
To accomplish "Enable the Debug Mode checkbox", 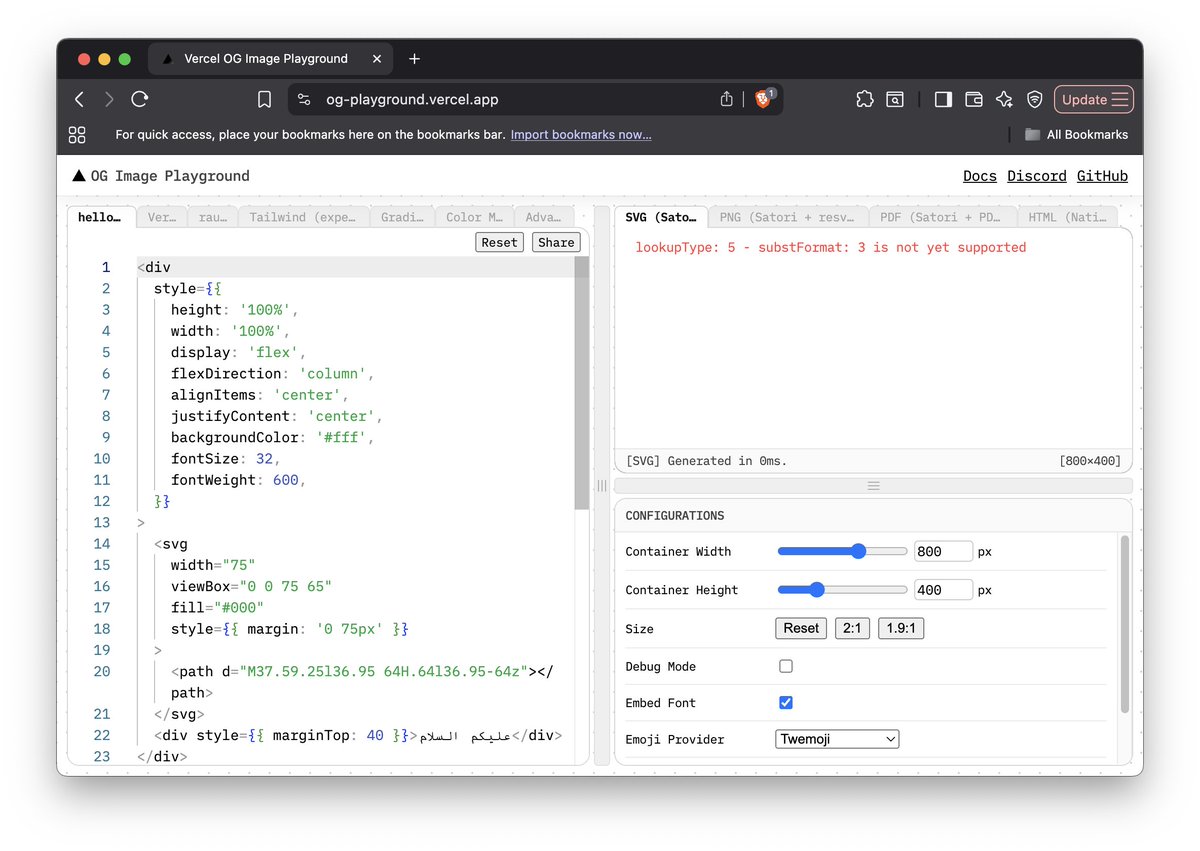I will coord(786,666).
